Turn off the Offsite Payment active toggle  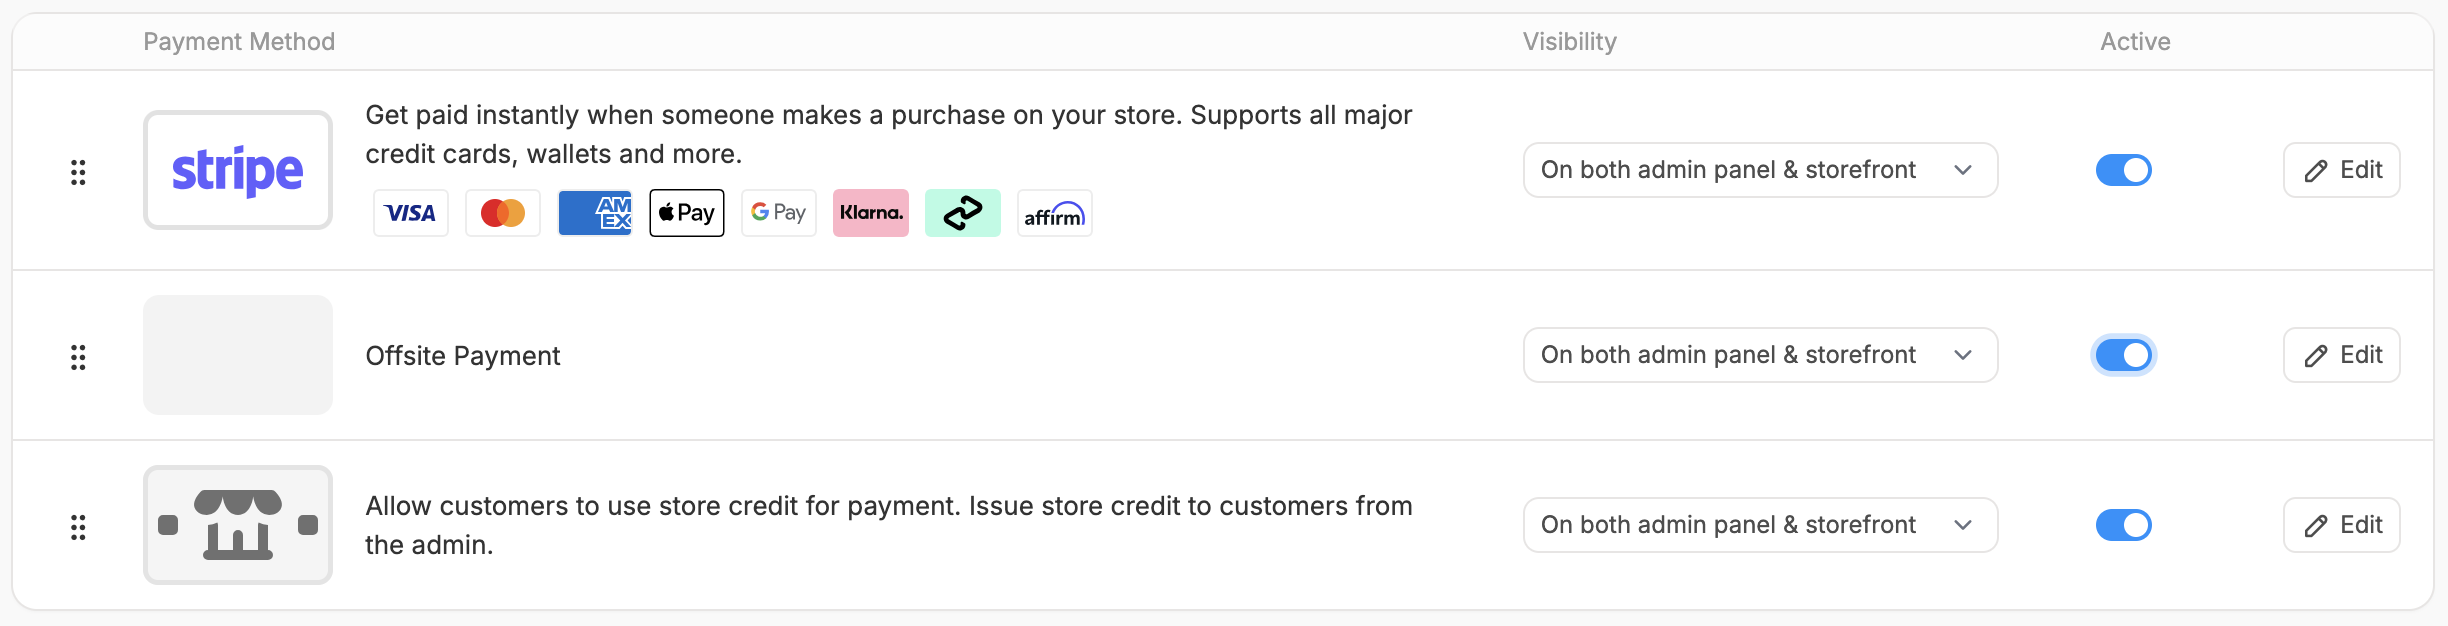[x=2124, y=355]
